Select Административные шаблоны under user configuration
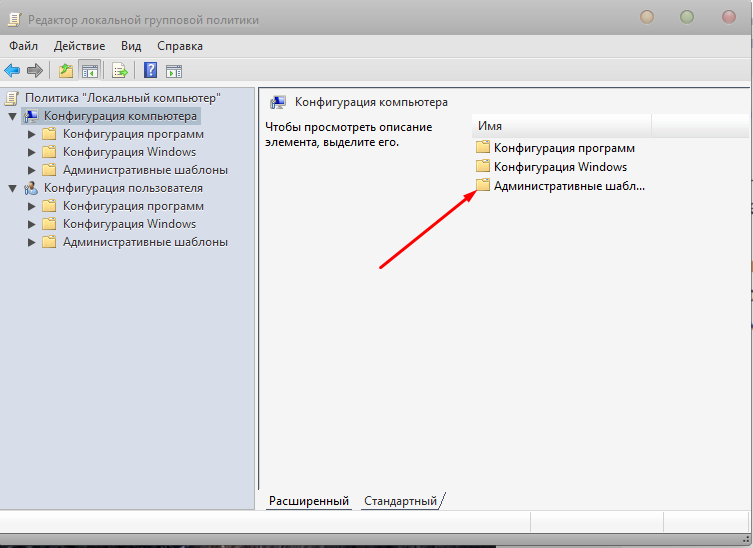 coord(145,242)
